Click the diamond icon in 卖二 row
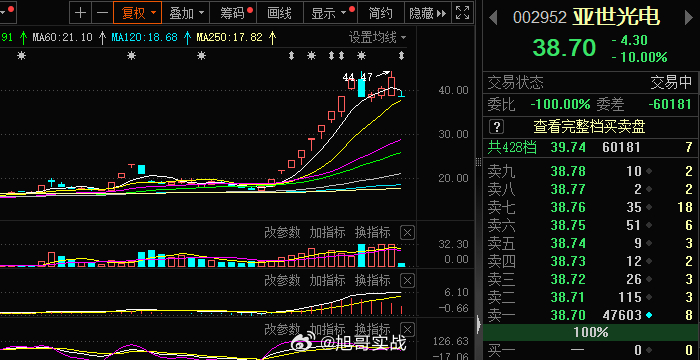 [648, 297]
